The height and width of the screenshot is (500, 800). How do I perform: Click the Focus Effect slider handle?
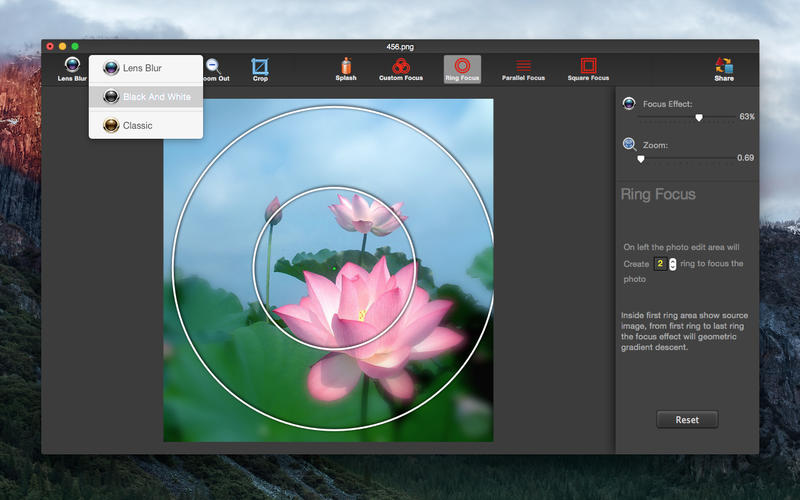pyautogui.click(x=699, y=117)
